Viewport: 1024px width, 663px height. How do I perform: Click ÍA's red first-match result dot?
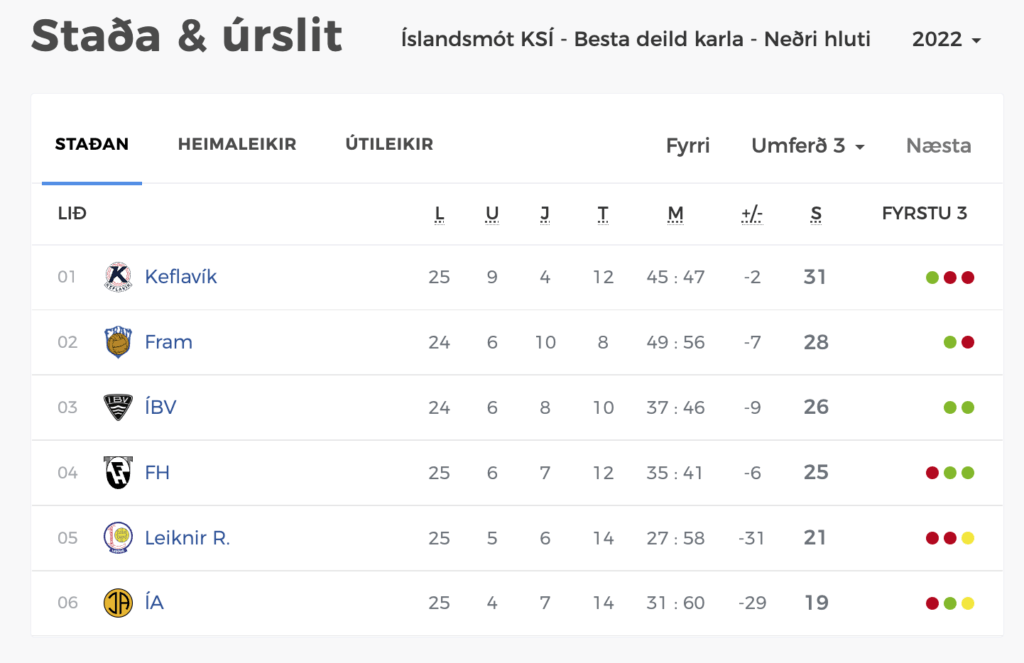[x=933, y=604]
